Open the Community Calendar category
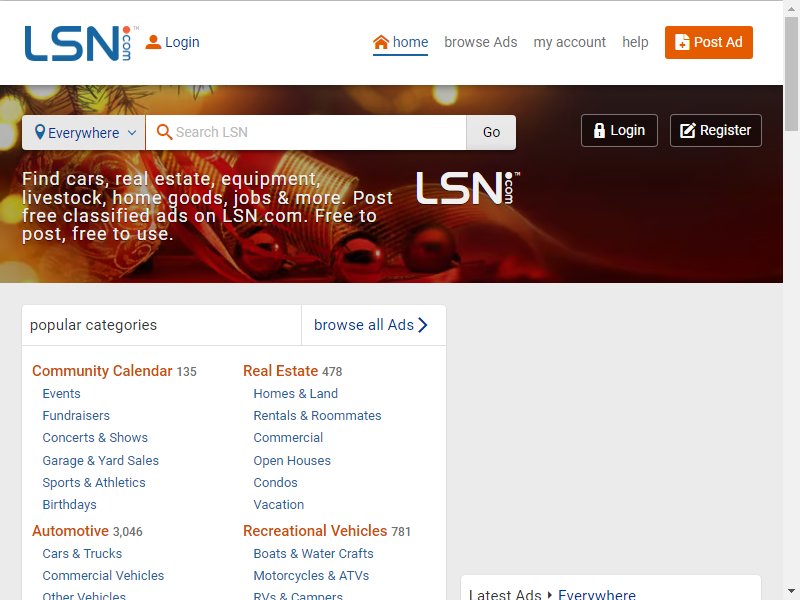The width and height of the screenshot is (800, 600). [x=102, y=371]
